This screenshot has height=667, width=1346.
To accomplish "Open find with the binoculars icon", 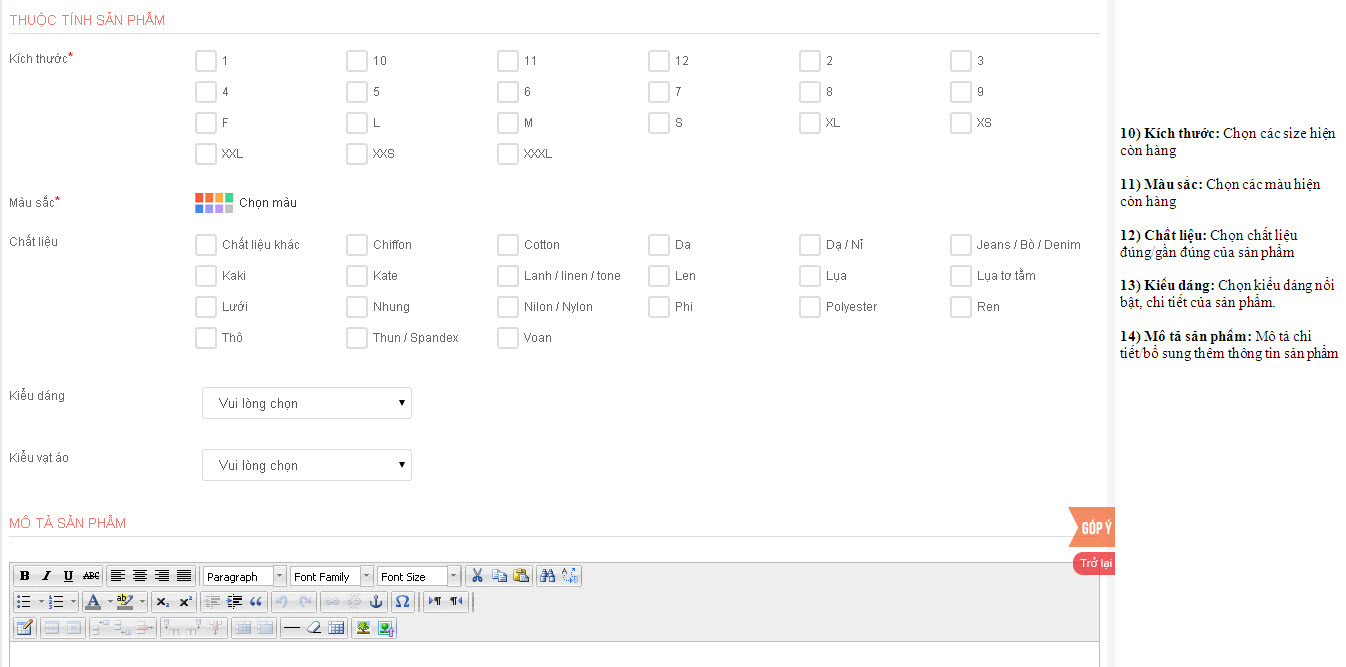I will [x=547, y=576].
